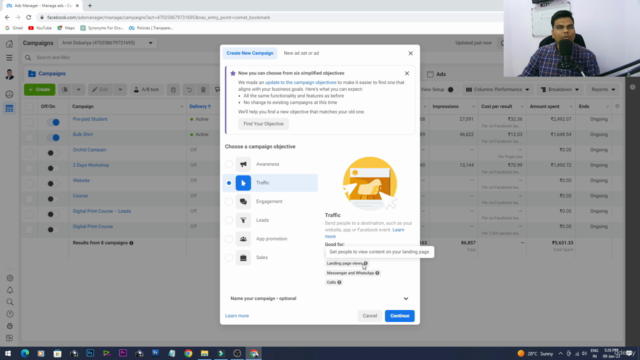
Task: Choose the Leads objective radio button
Action: [229, 220]
